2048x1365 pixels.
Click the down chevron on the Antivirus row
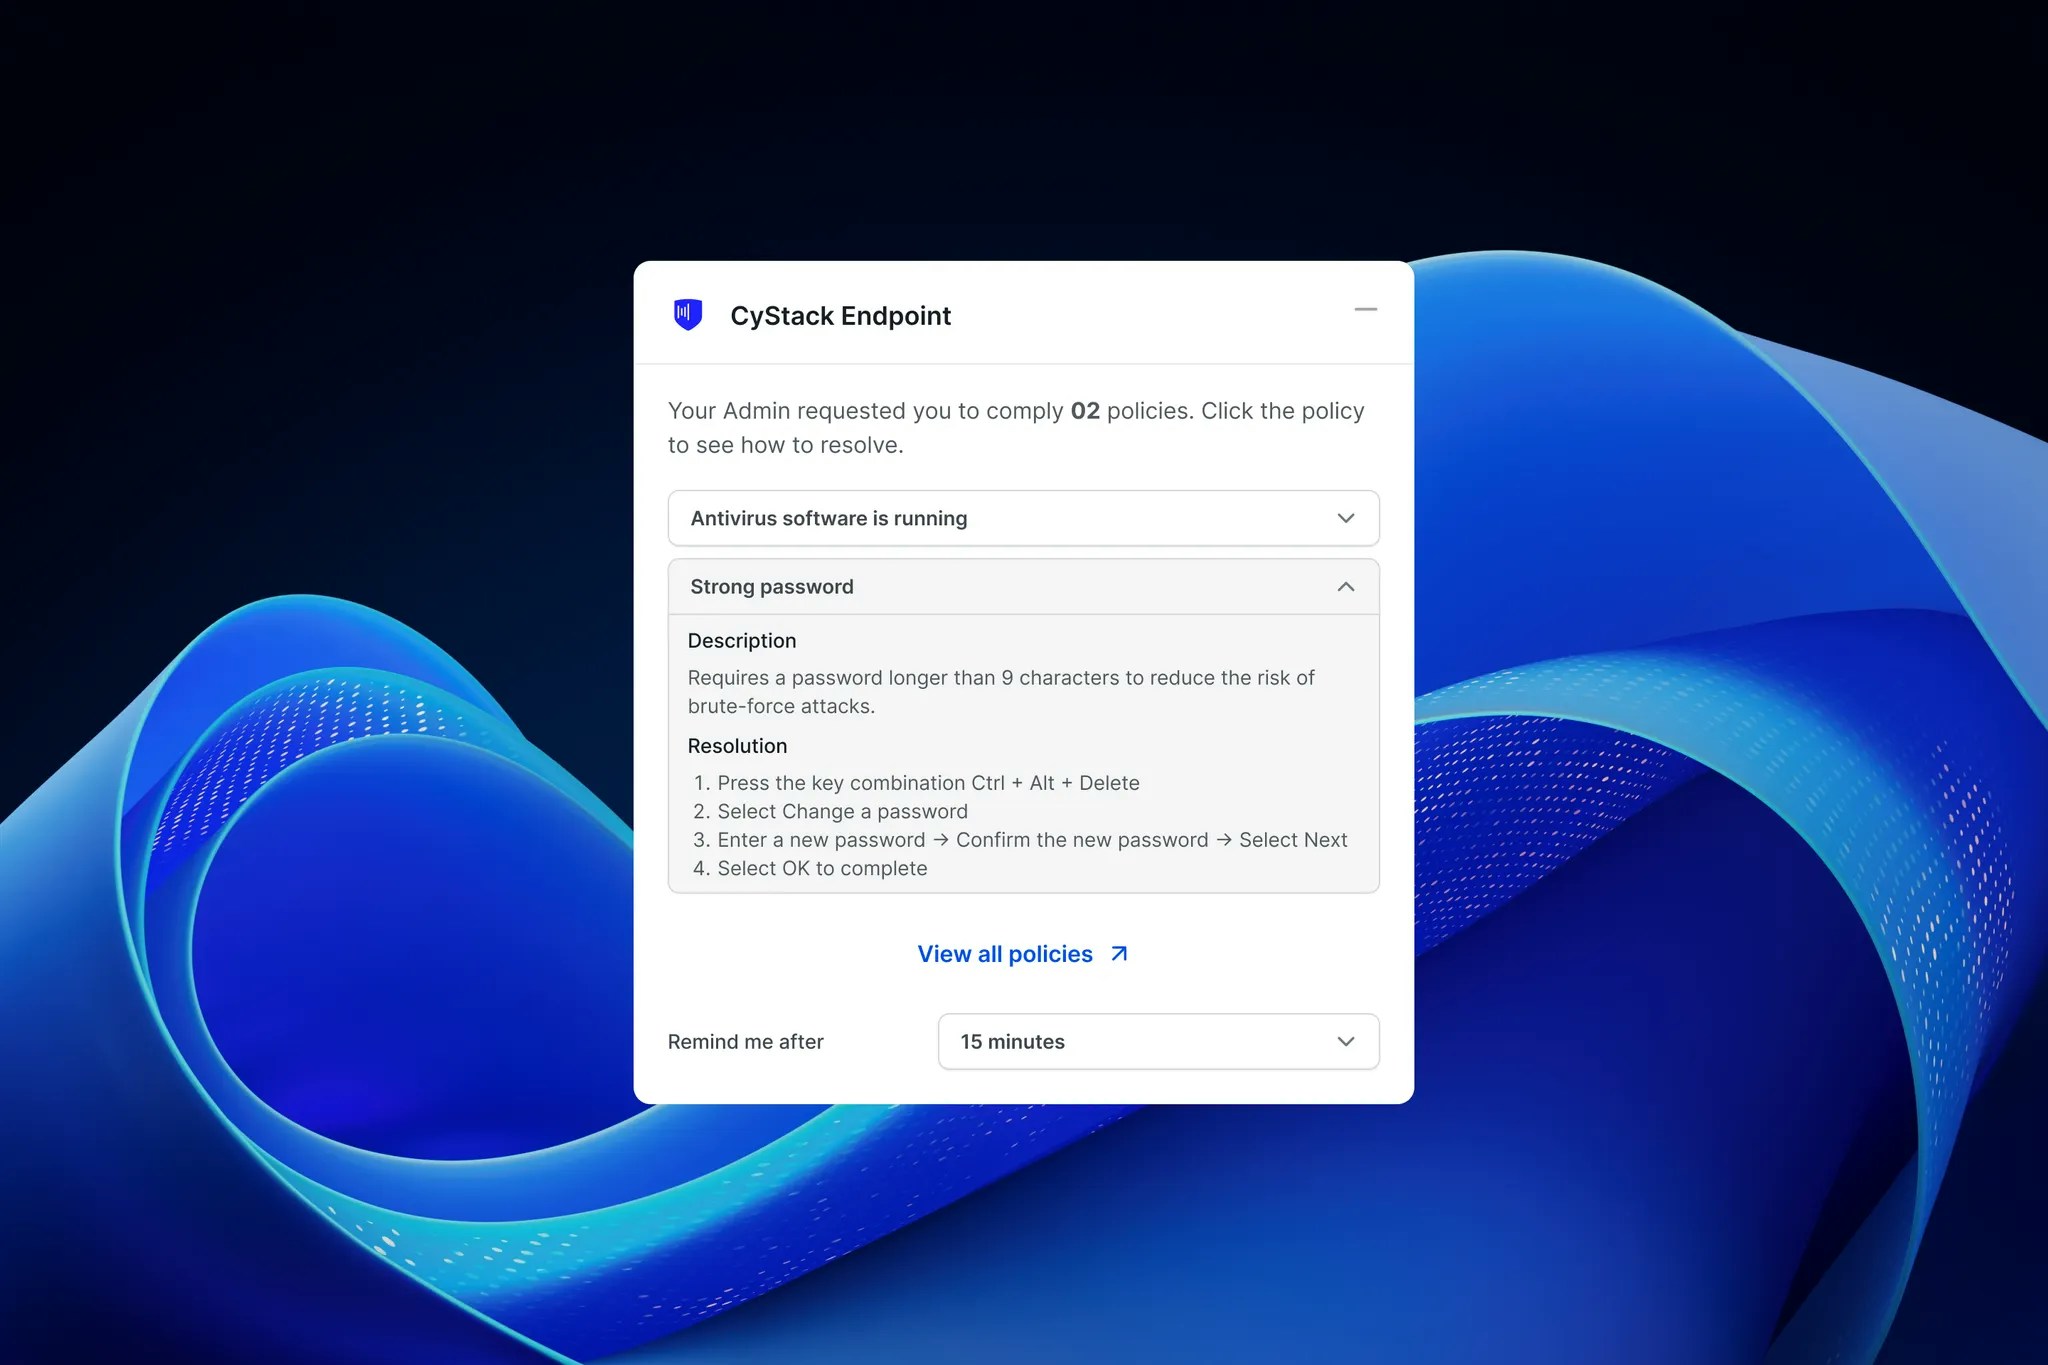pos(1345,518)
